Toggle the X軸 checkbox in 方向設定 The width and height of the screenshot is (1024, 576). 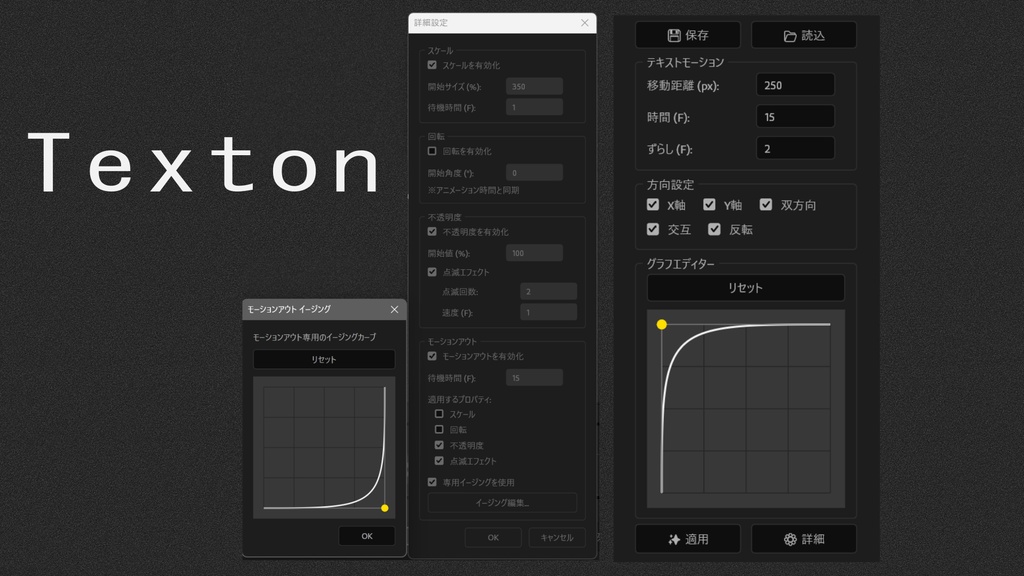pyautogui.click(x=653, y=204)
